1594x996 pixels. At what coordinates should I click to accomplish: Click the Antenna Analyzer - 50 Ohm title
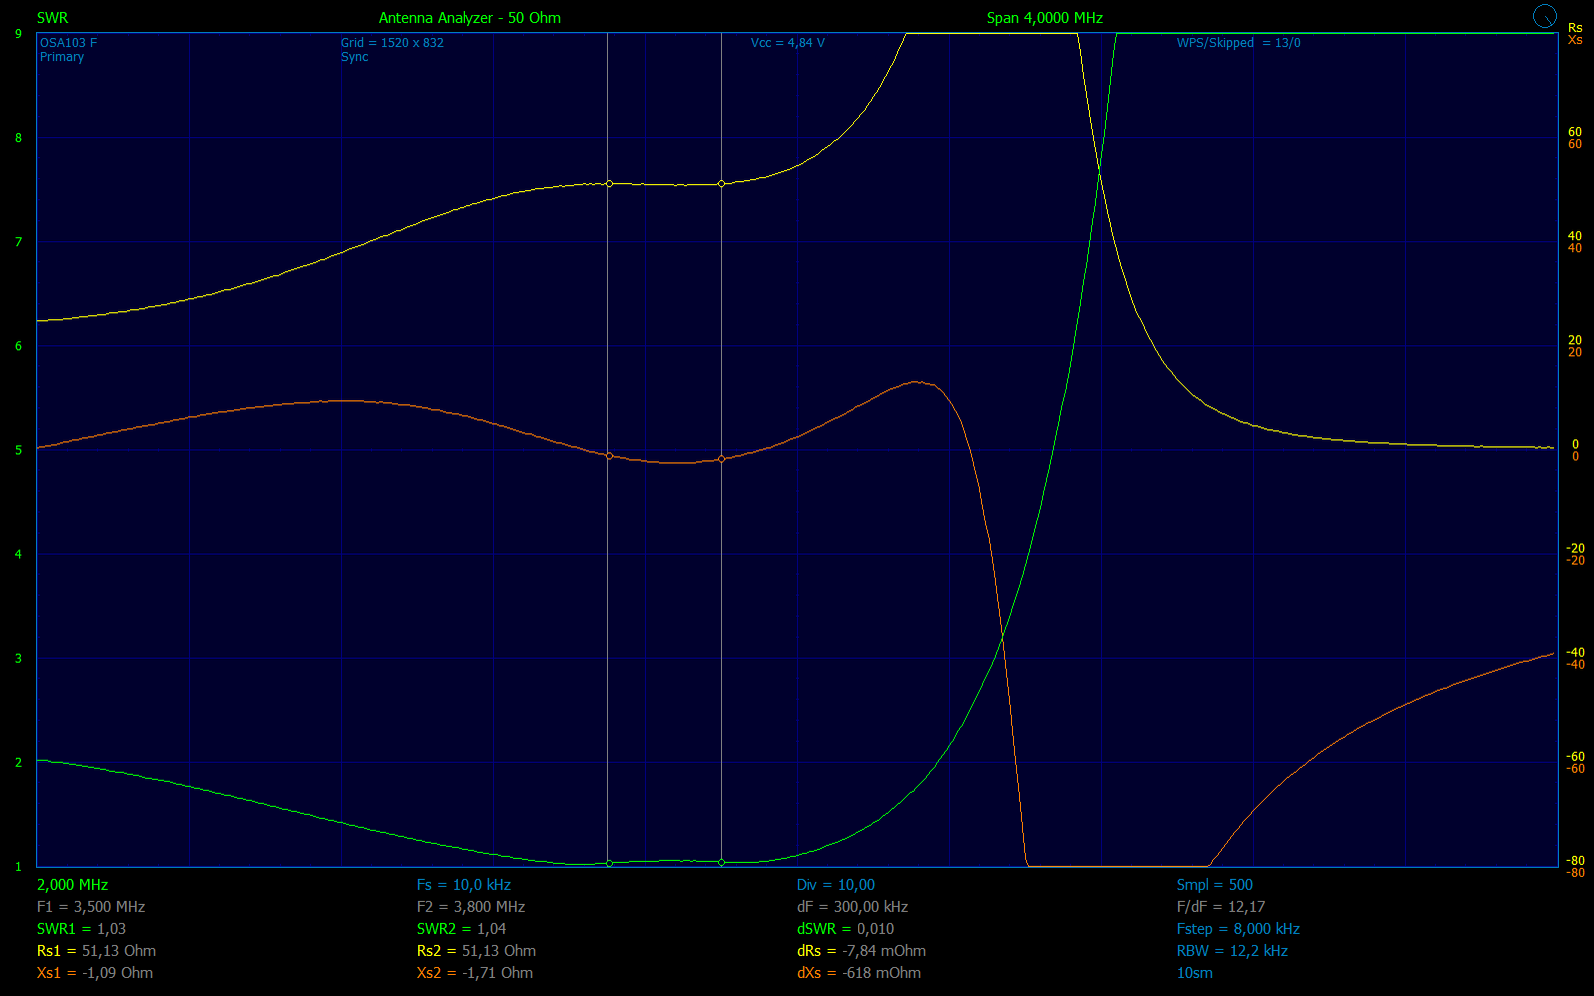[x=469, y=18]
